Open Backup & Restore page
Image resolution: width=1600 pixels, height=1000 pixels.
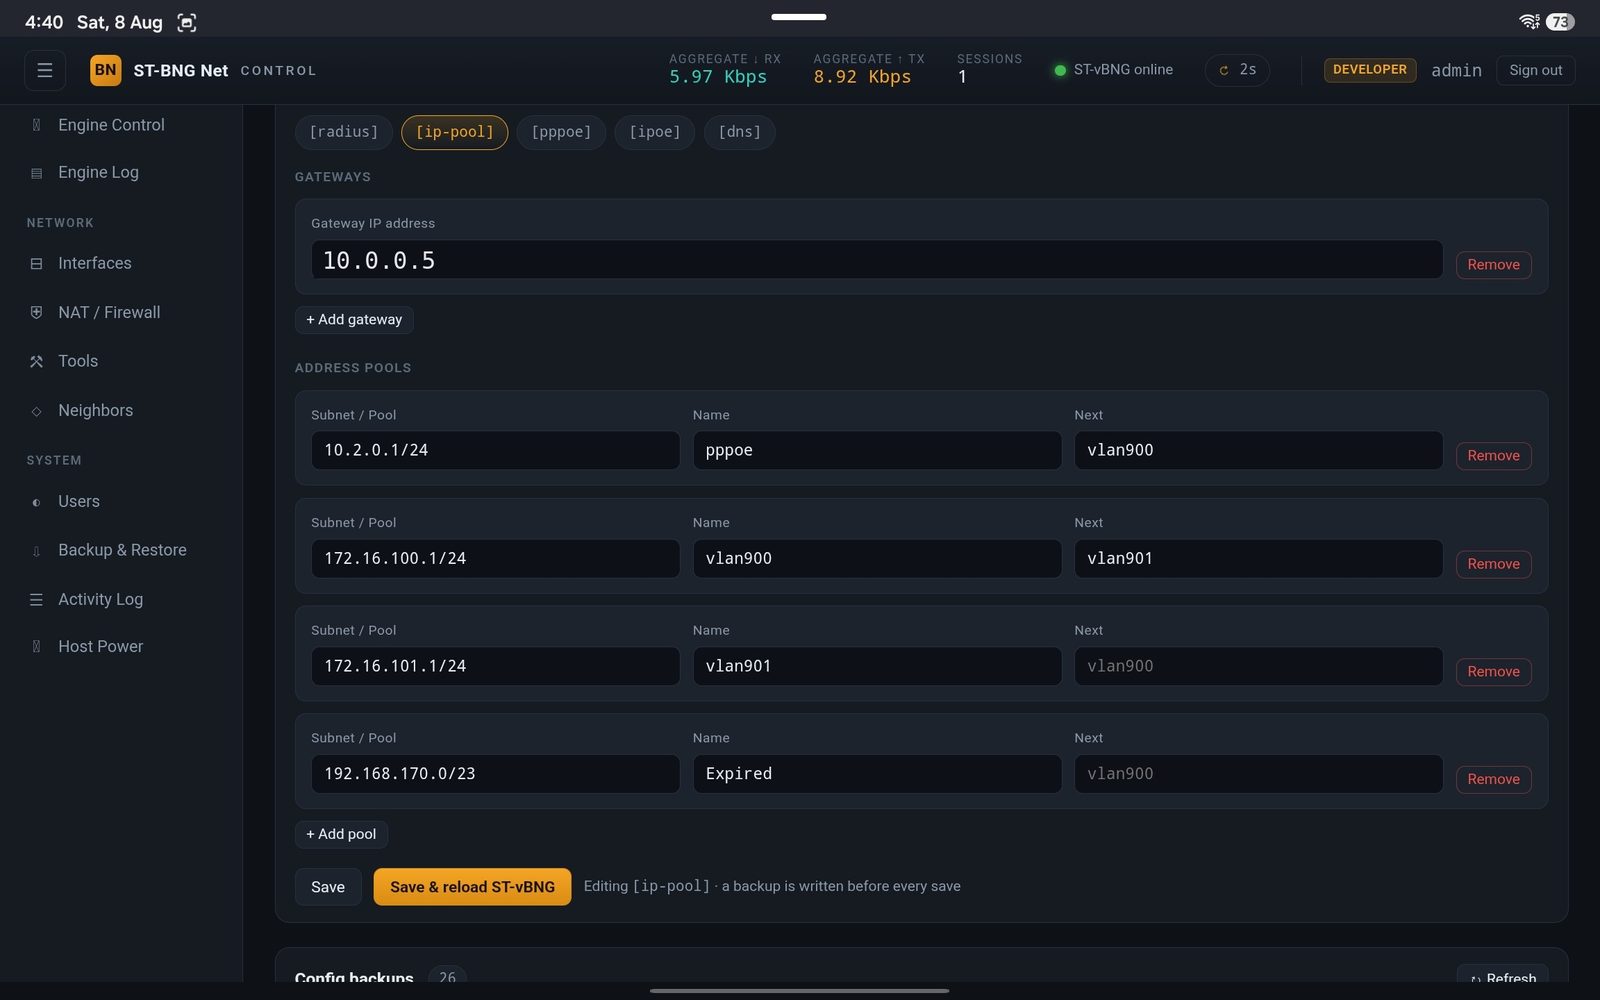122,550
